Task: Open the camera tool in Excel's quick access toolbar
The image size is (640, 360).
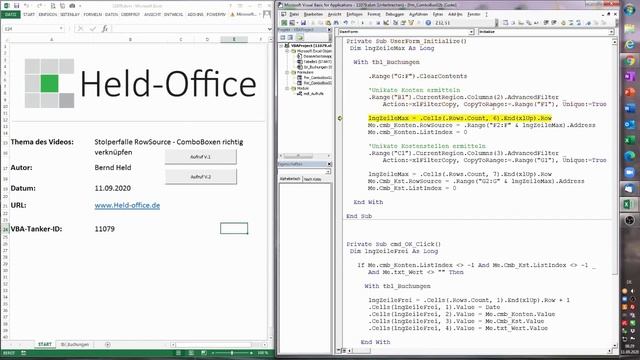Action: click(x=72, y=6)
